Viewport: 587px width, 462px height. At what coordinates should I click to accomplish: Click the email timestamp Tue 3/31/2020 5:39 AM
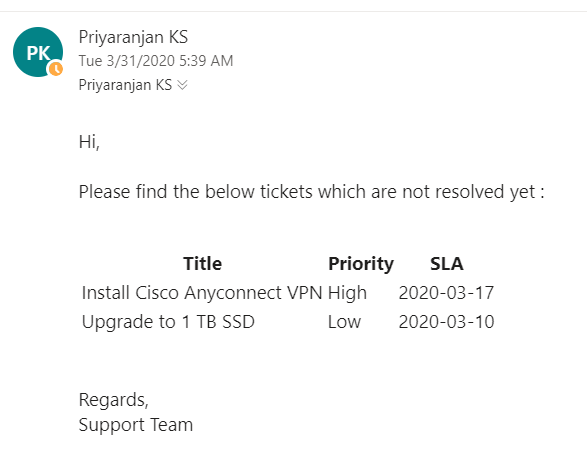tap(156, 61)
